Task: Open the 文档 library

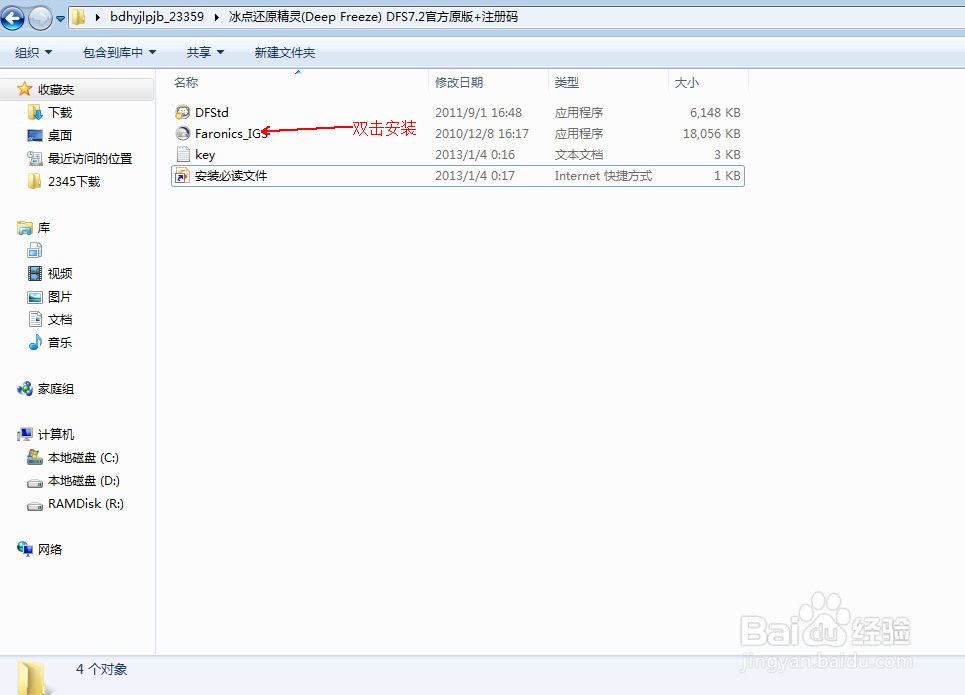Action: click(60, 319)
